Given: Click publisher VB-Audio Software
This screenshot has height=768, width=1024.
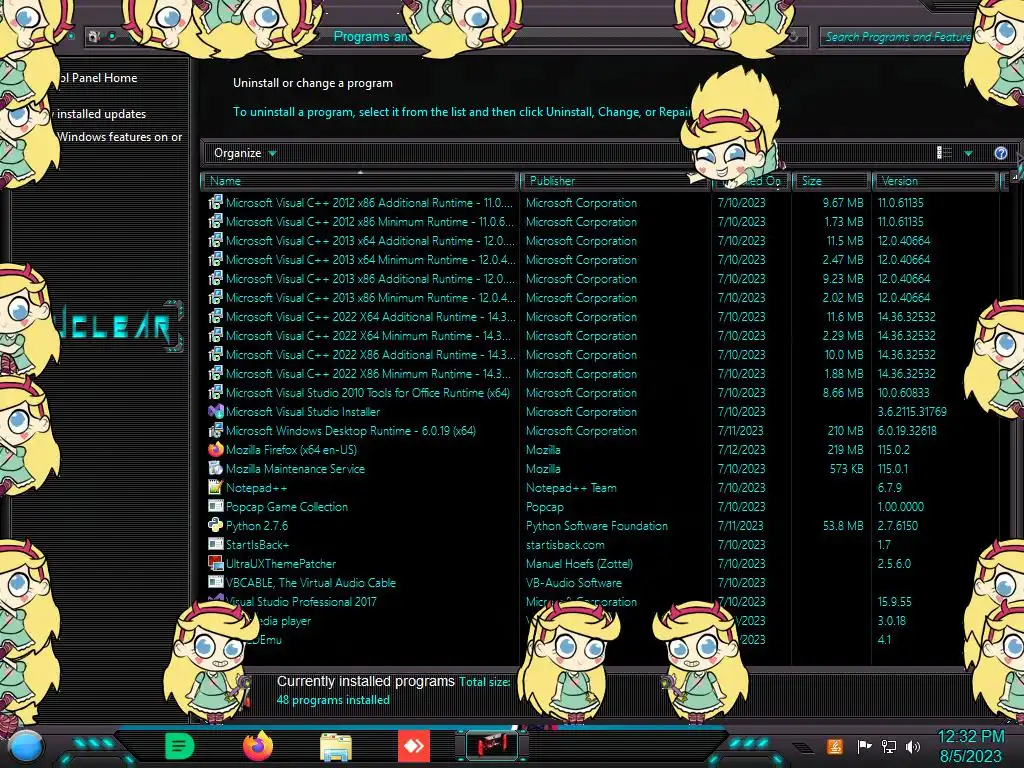Looking at the screenshot, I should click(574, 582).
